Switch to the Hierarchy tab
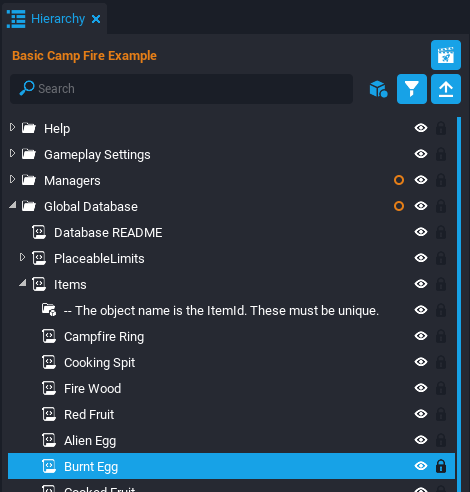470x492 pixels. click(x=58, y=19)
